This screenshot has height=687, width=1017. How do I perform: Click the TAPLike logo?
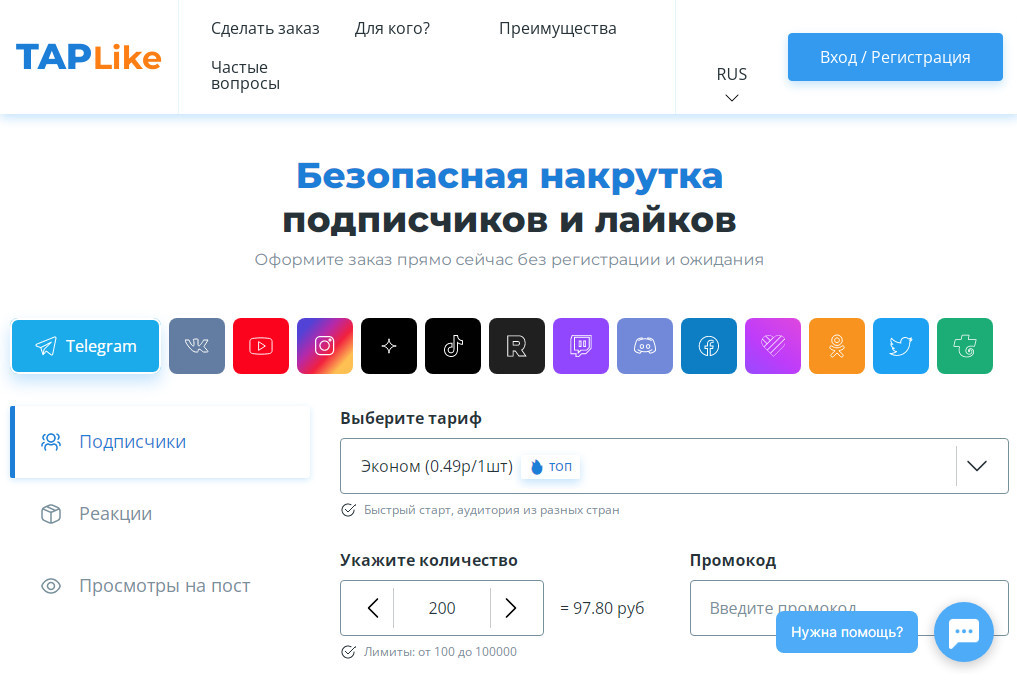(x=88, y=57)
